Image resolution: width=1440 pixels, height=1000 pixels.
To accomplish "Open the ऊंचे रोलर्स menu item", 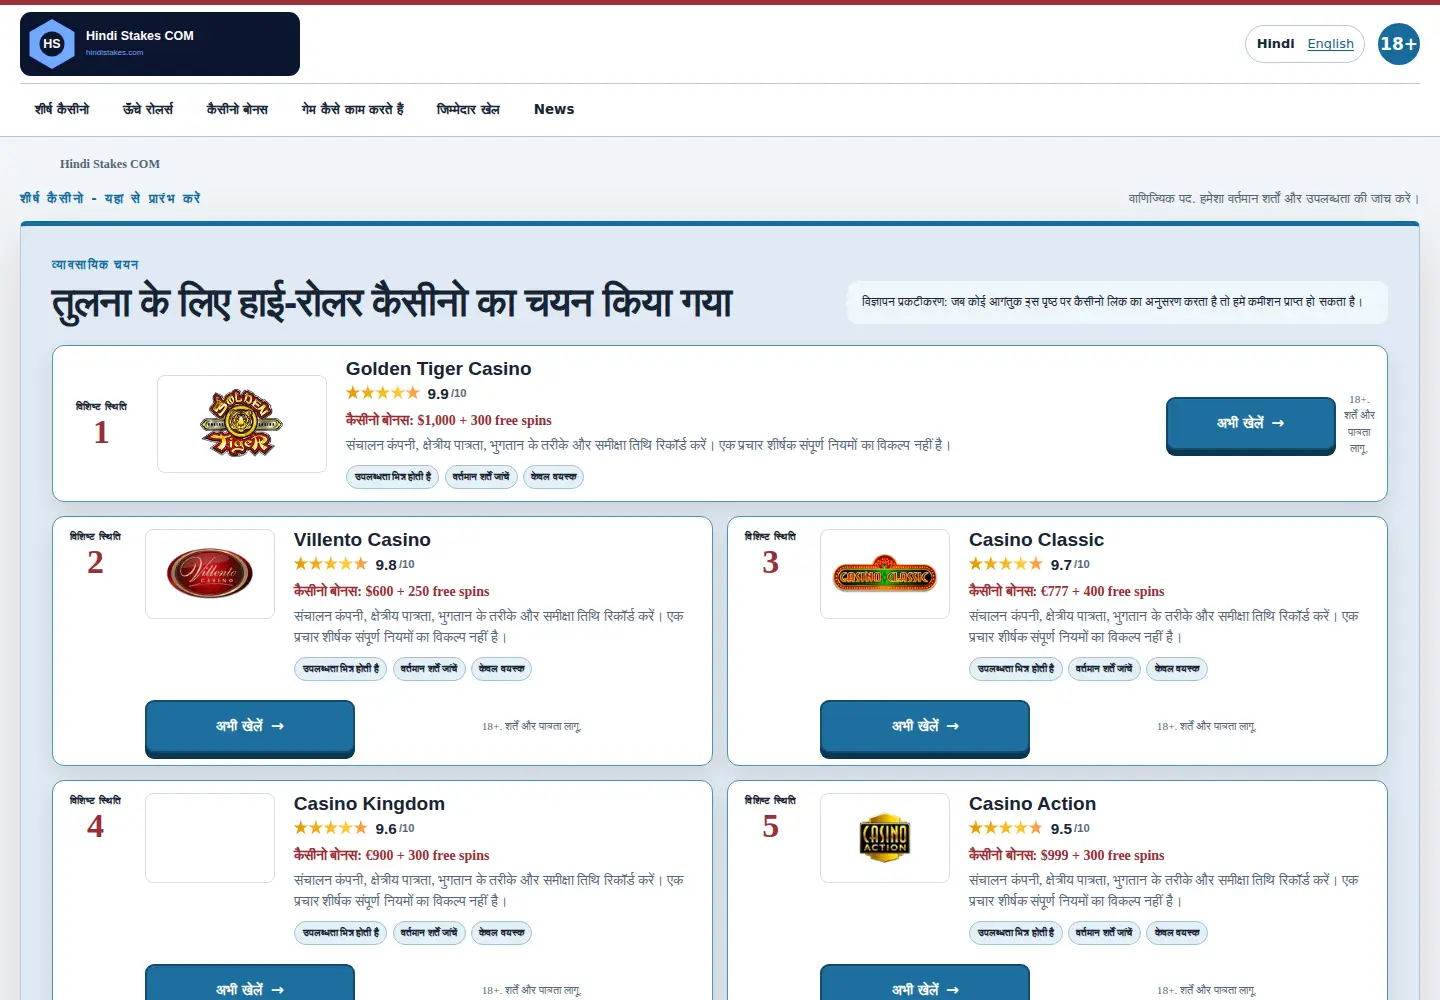I will (x=148, y=109).
